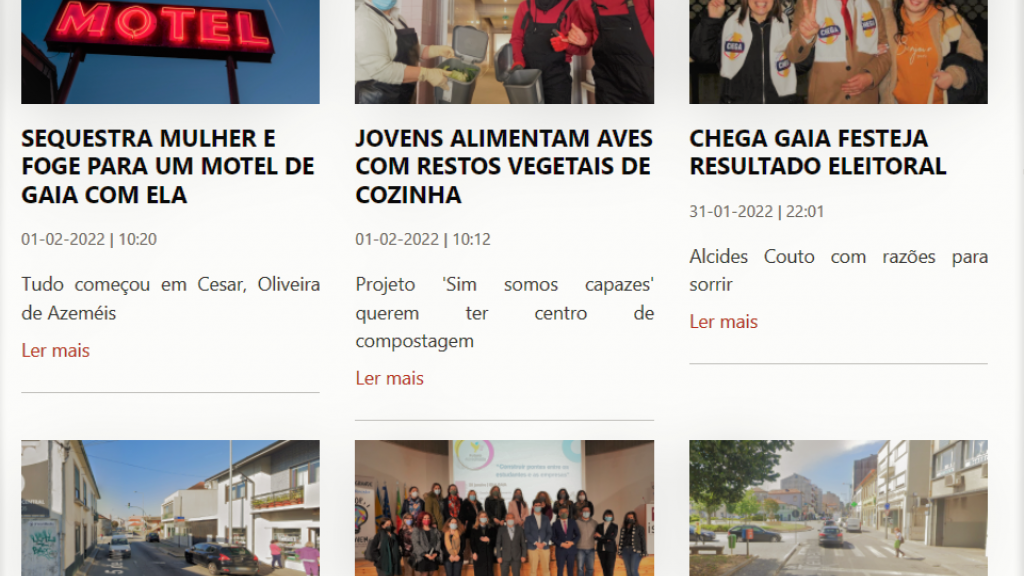Open the Chega supporters celebration photo

pos(839,52)
